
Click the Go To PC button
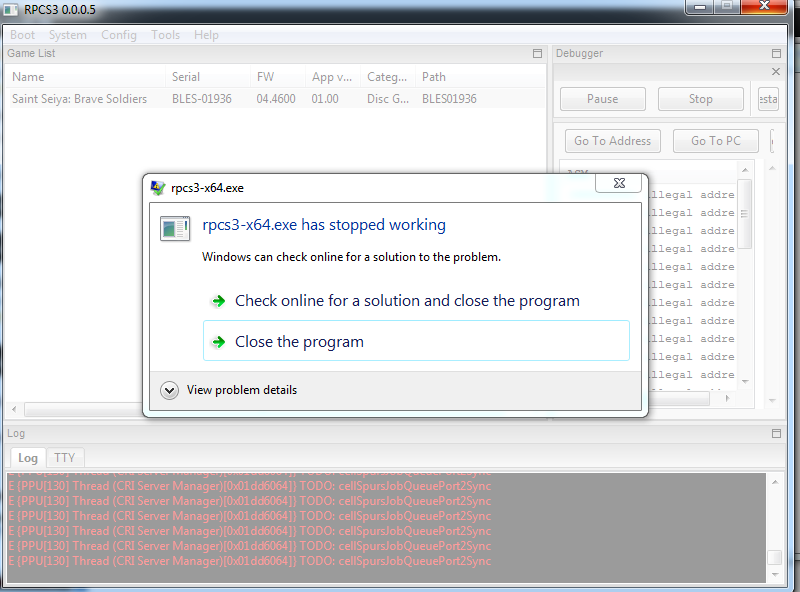point(715,141)
